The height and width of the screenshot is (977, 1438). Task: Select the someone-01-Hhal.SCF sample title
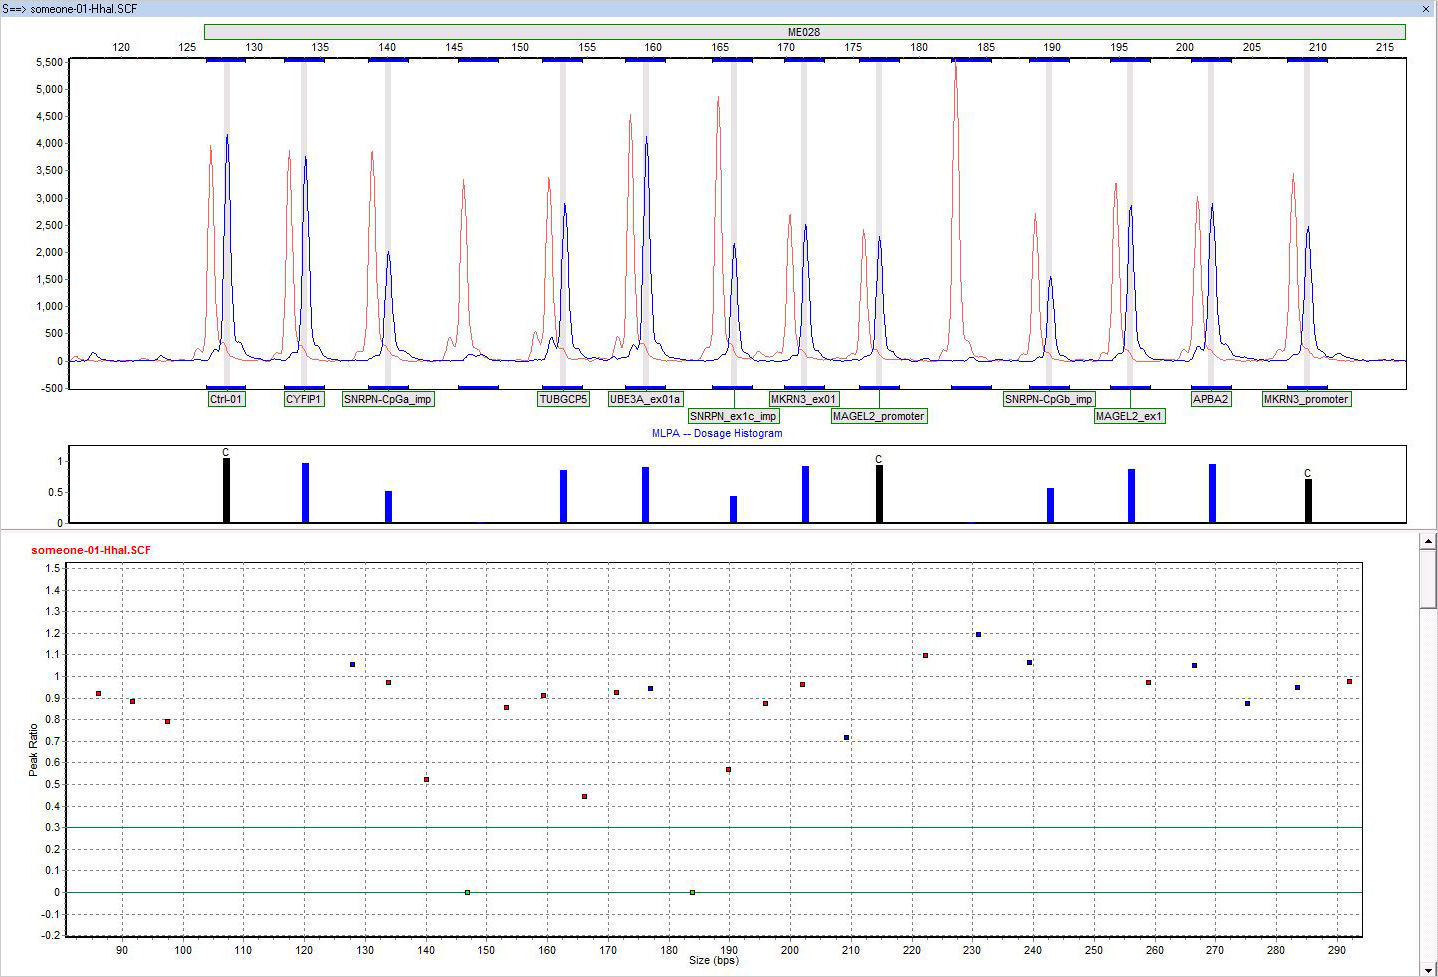tap(91, 549)
